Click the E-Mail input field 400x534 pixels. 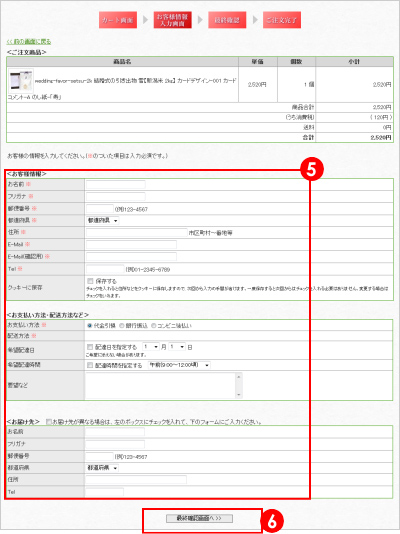(131, 245)
